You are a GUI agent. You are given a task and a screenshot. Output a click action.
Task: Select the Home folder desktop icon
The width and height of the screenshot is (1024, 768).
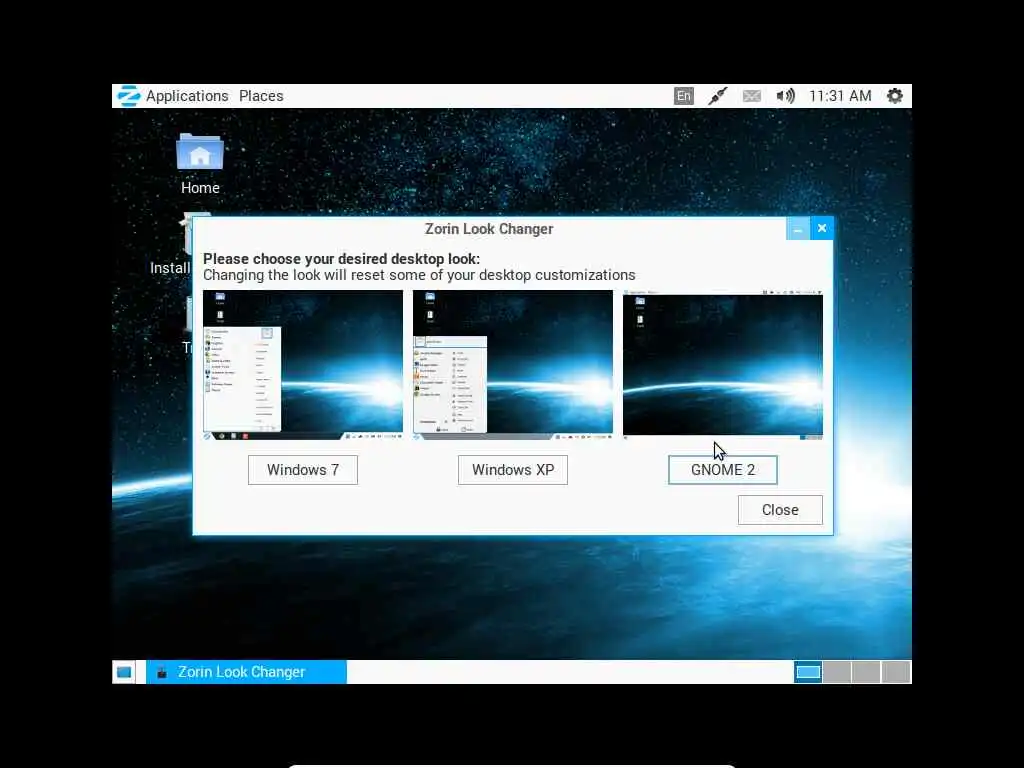pos(200,163)
